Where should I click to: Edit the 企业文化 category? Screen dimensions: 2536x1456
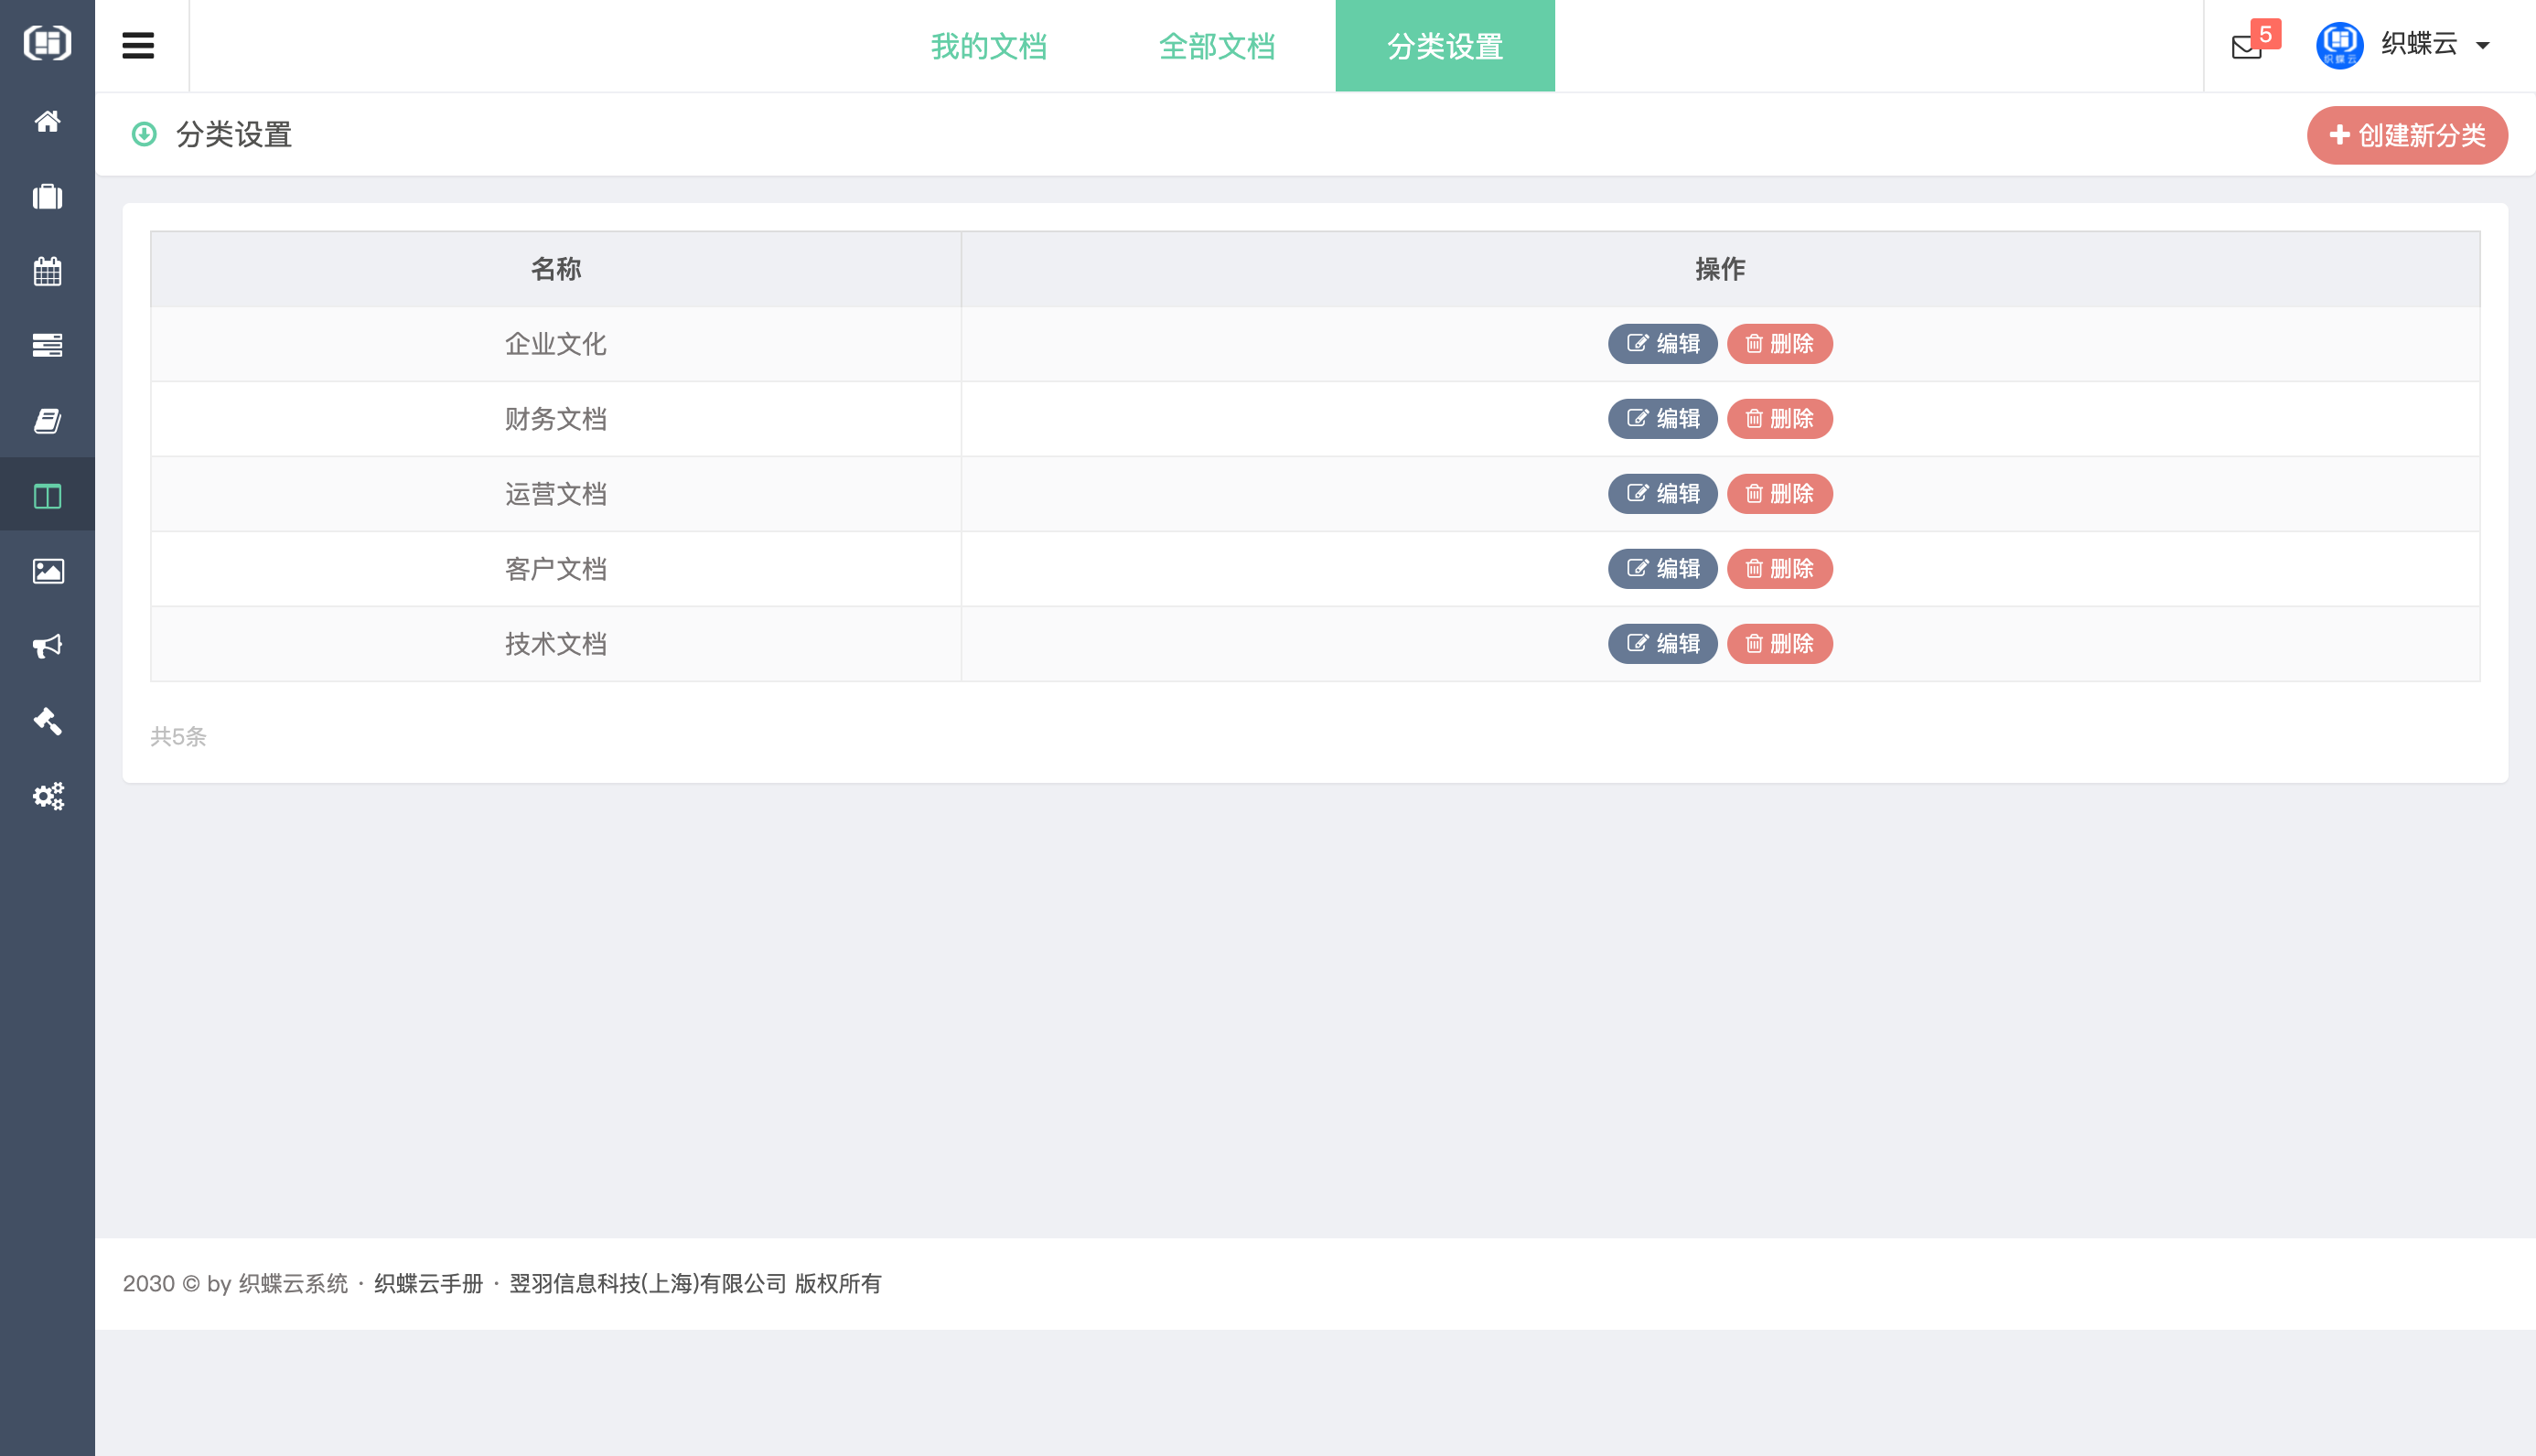pyautogui.click(x=1662, y=344)
